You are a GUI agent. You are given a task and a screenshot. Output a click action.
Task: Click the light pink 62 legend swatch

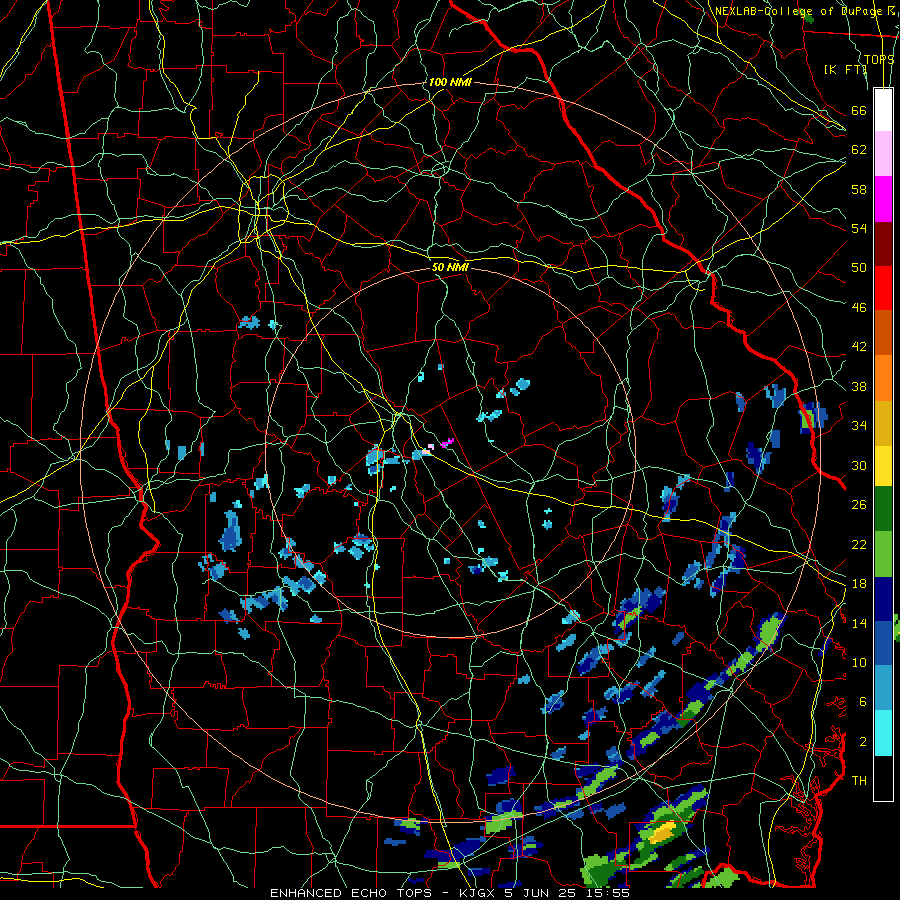(883, 154)
